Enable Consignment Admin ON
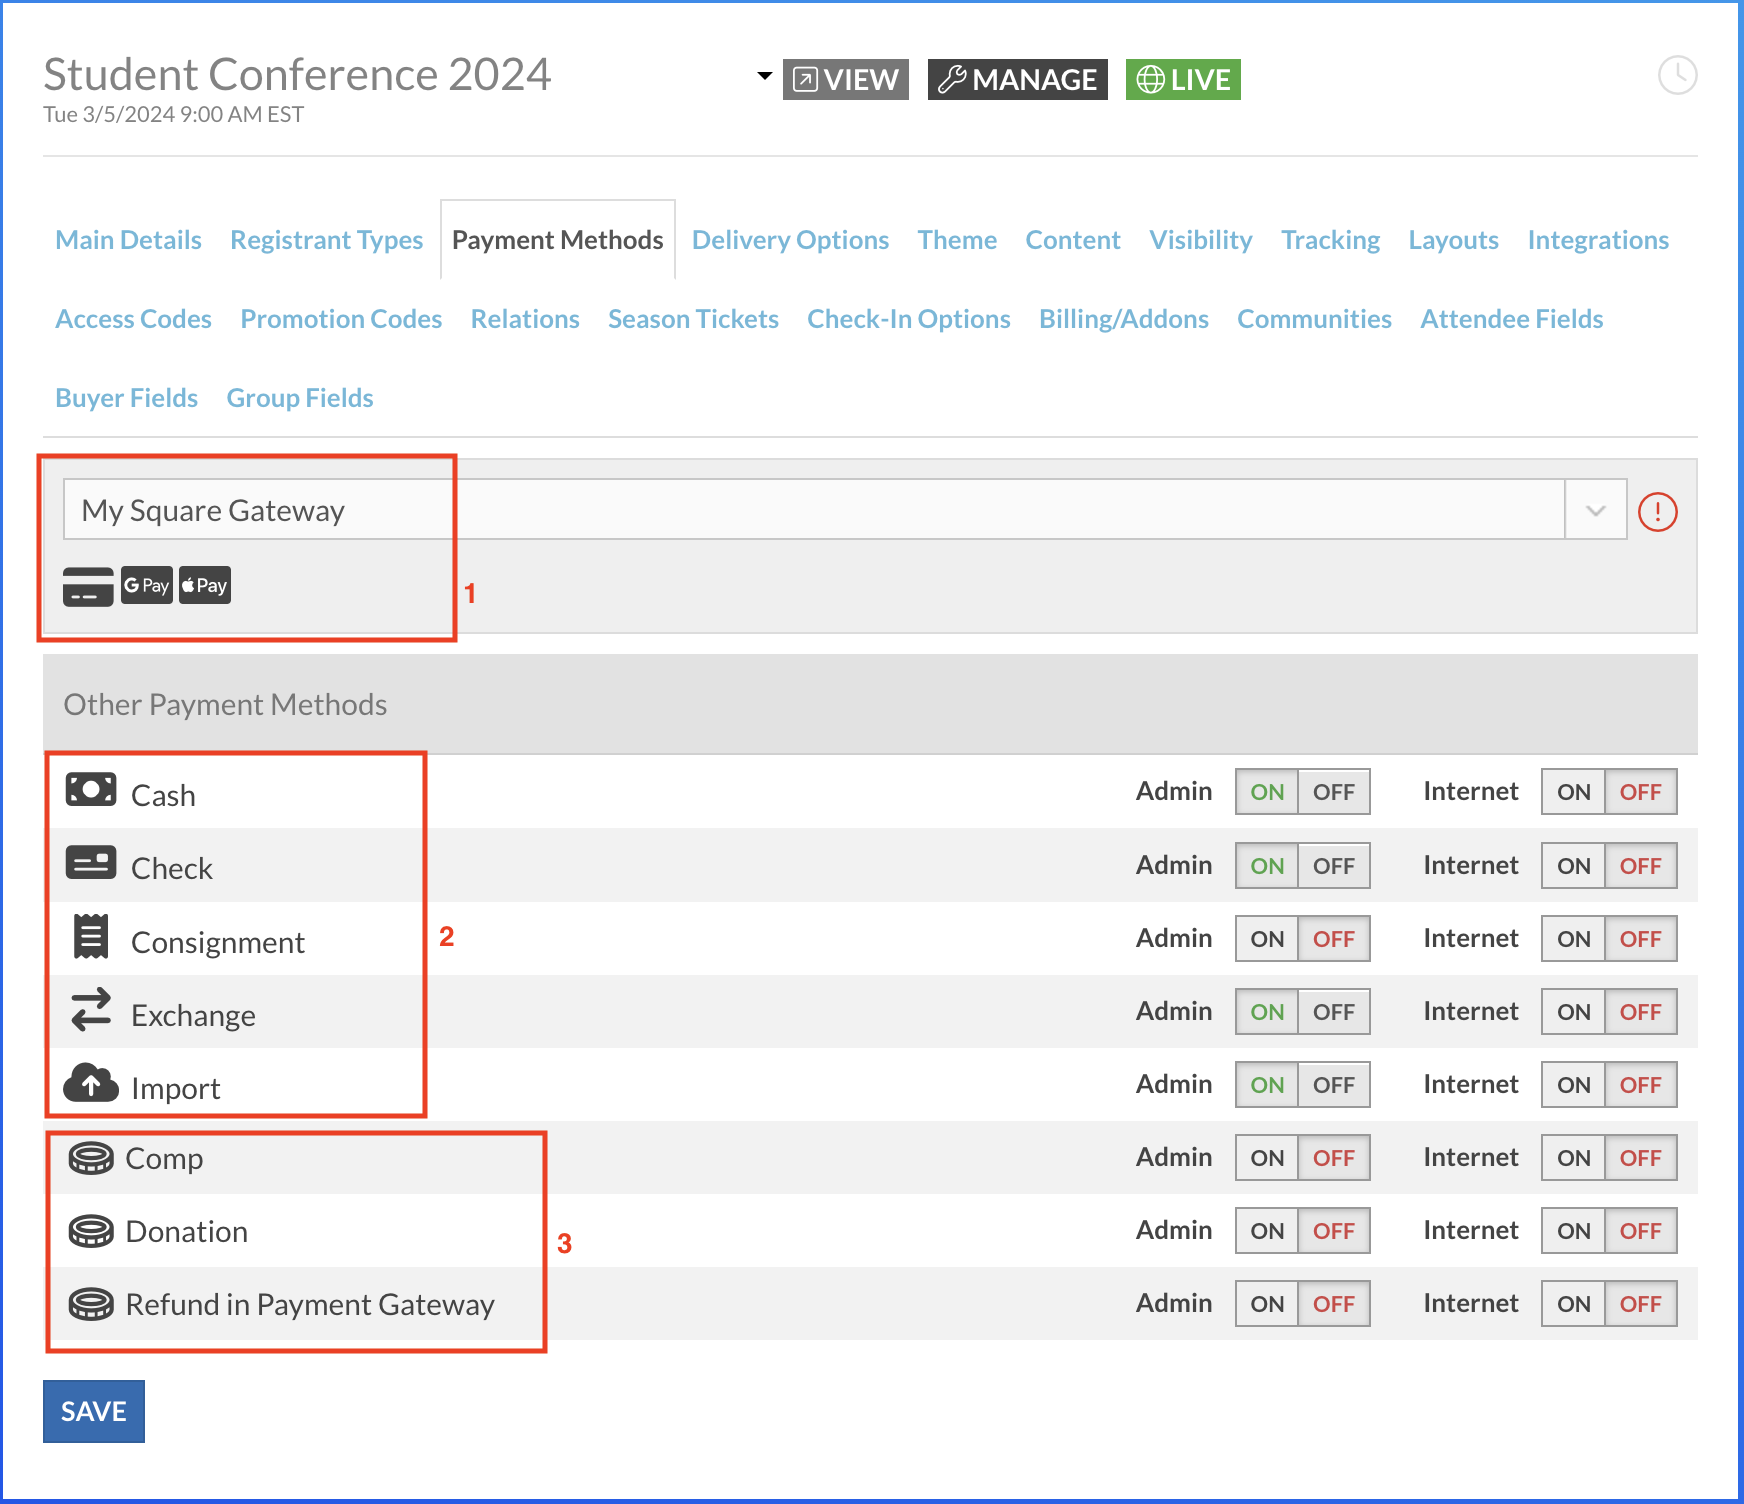Image resolution: width=1744 pixels, height=1504 pixels. pos(1267,939)
